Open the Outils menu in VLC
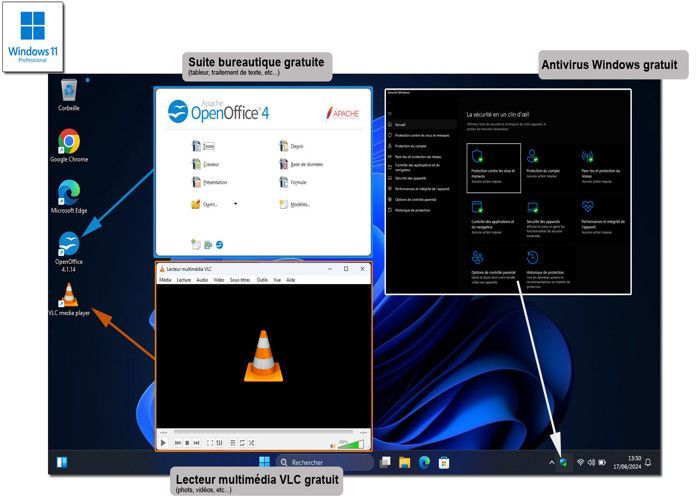The height and width of the screenshot is (500, 700). point(262,280)
